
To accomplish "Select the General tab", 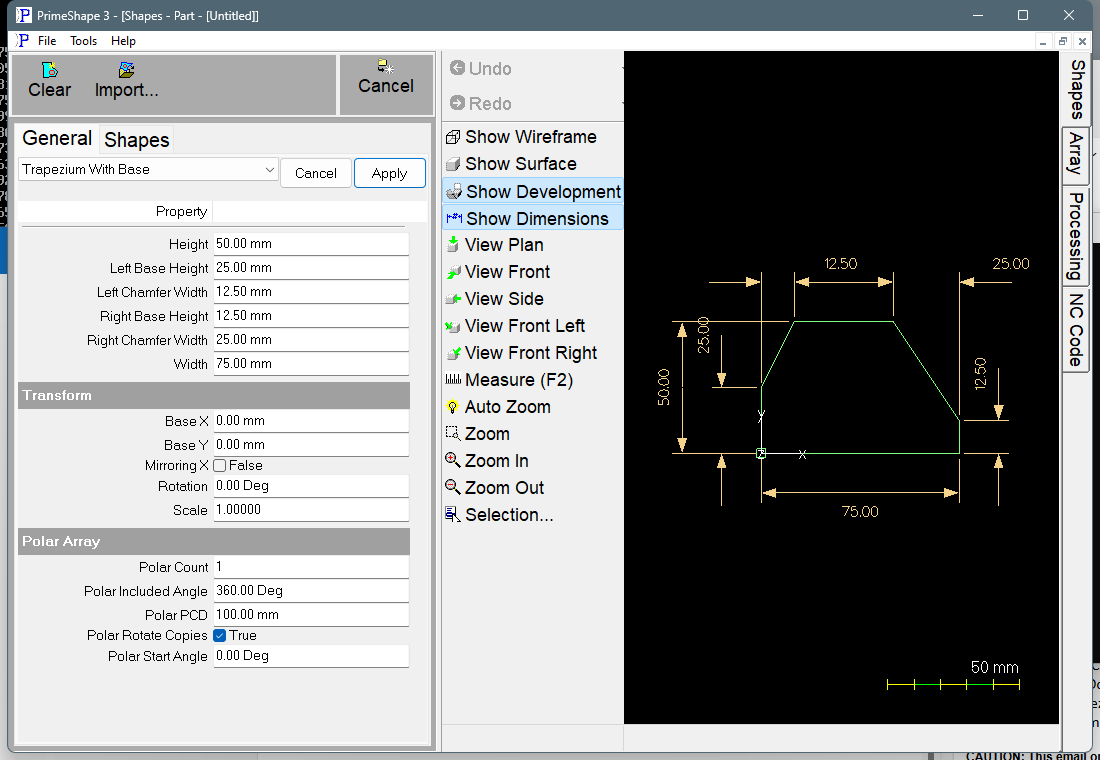I will pos(57,138).
